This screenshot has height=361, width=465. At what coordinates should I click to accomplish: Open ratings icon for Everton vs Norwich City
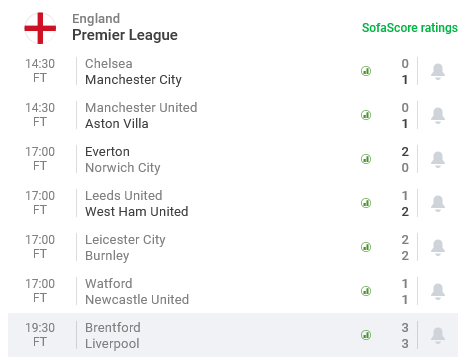coord(366,159)
